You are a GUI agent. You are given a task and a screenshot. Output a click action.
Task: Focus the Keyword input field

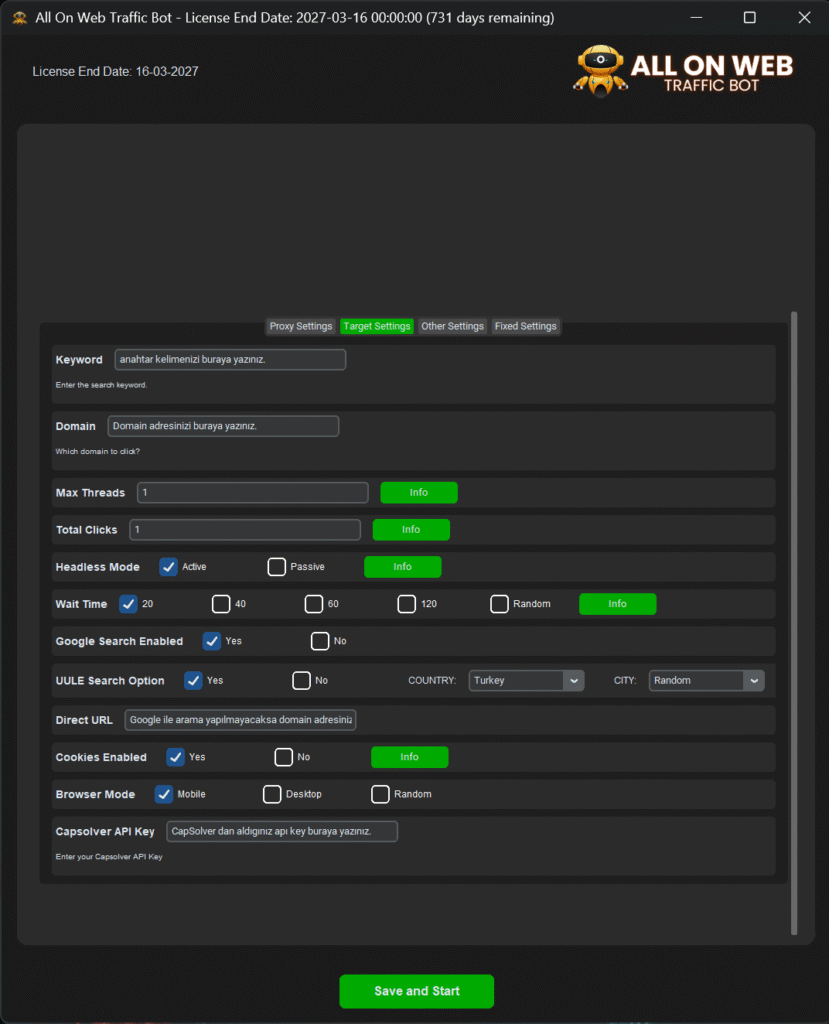[x=230, y=359]
